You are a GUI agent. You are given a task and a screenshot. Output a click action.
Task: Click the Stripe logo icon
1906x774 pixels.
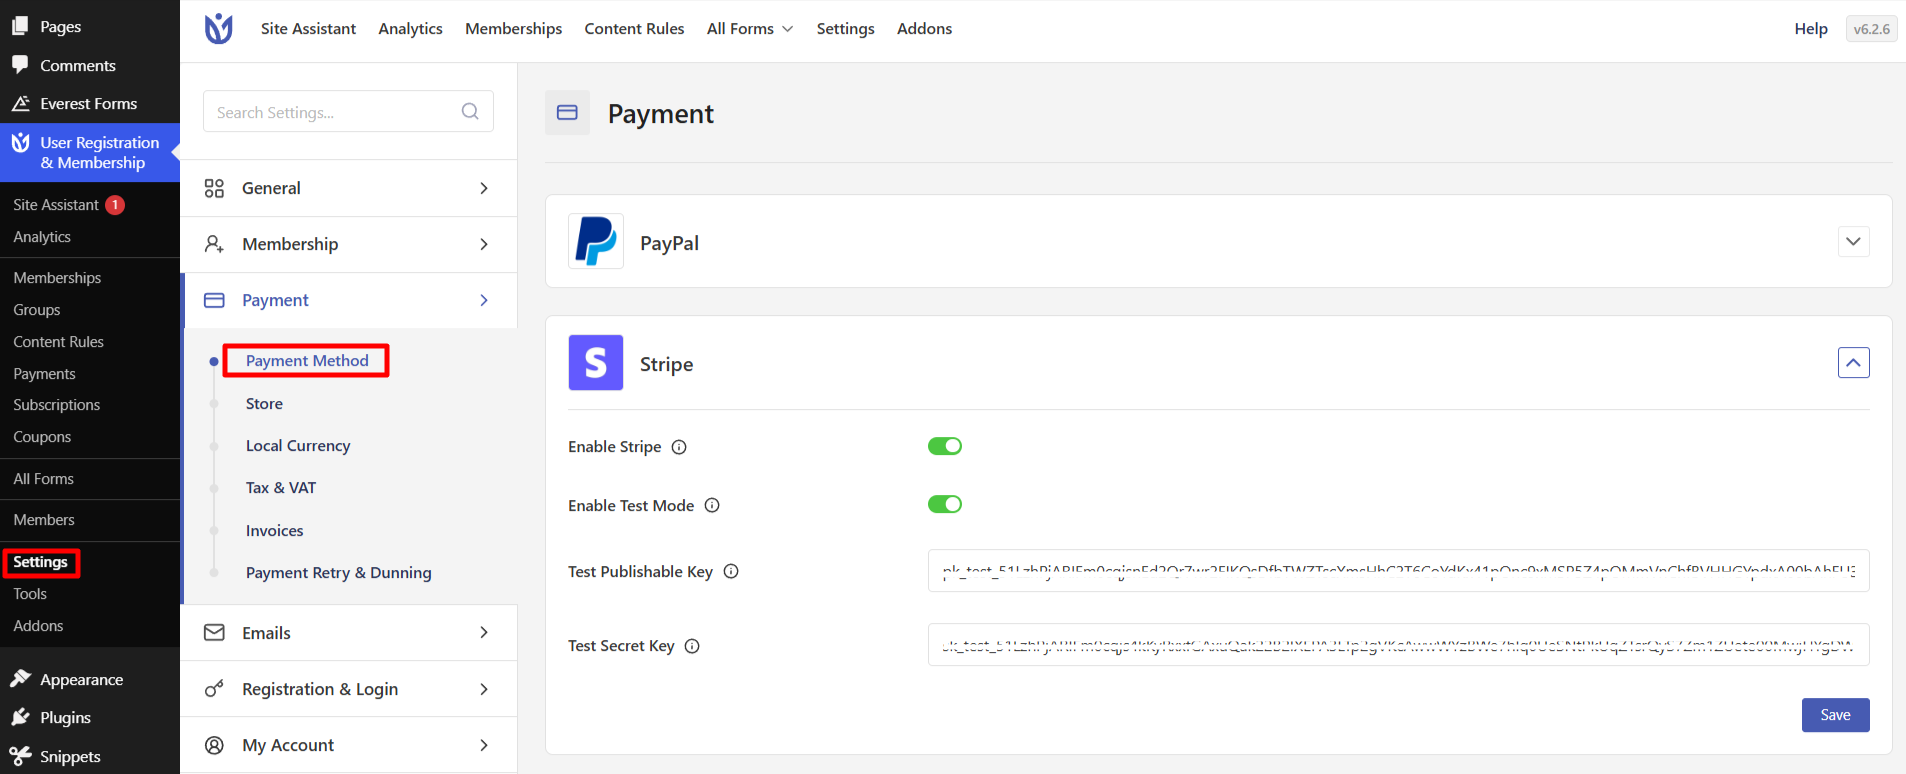[596, 362]
